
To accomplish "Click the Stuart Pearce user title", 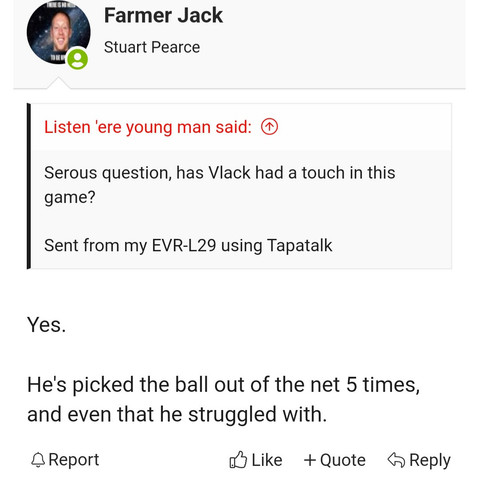I will coord(152,47).
